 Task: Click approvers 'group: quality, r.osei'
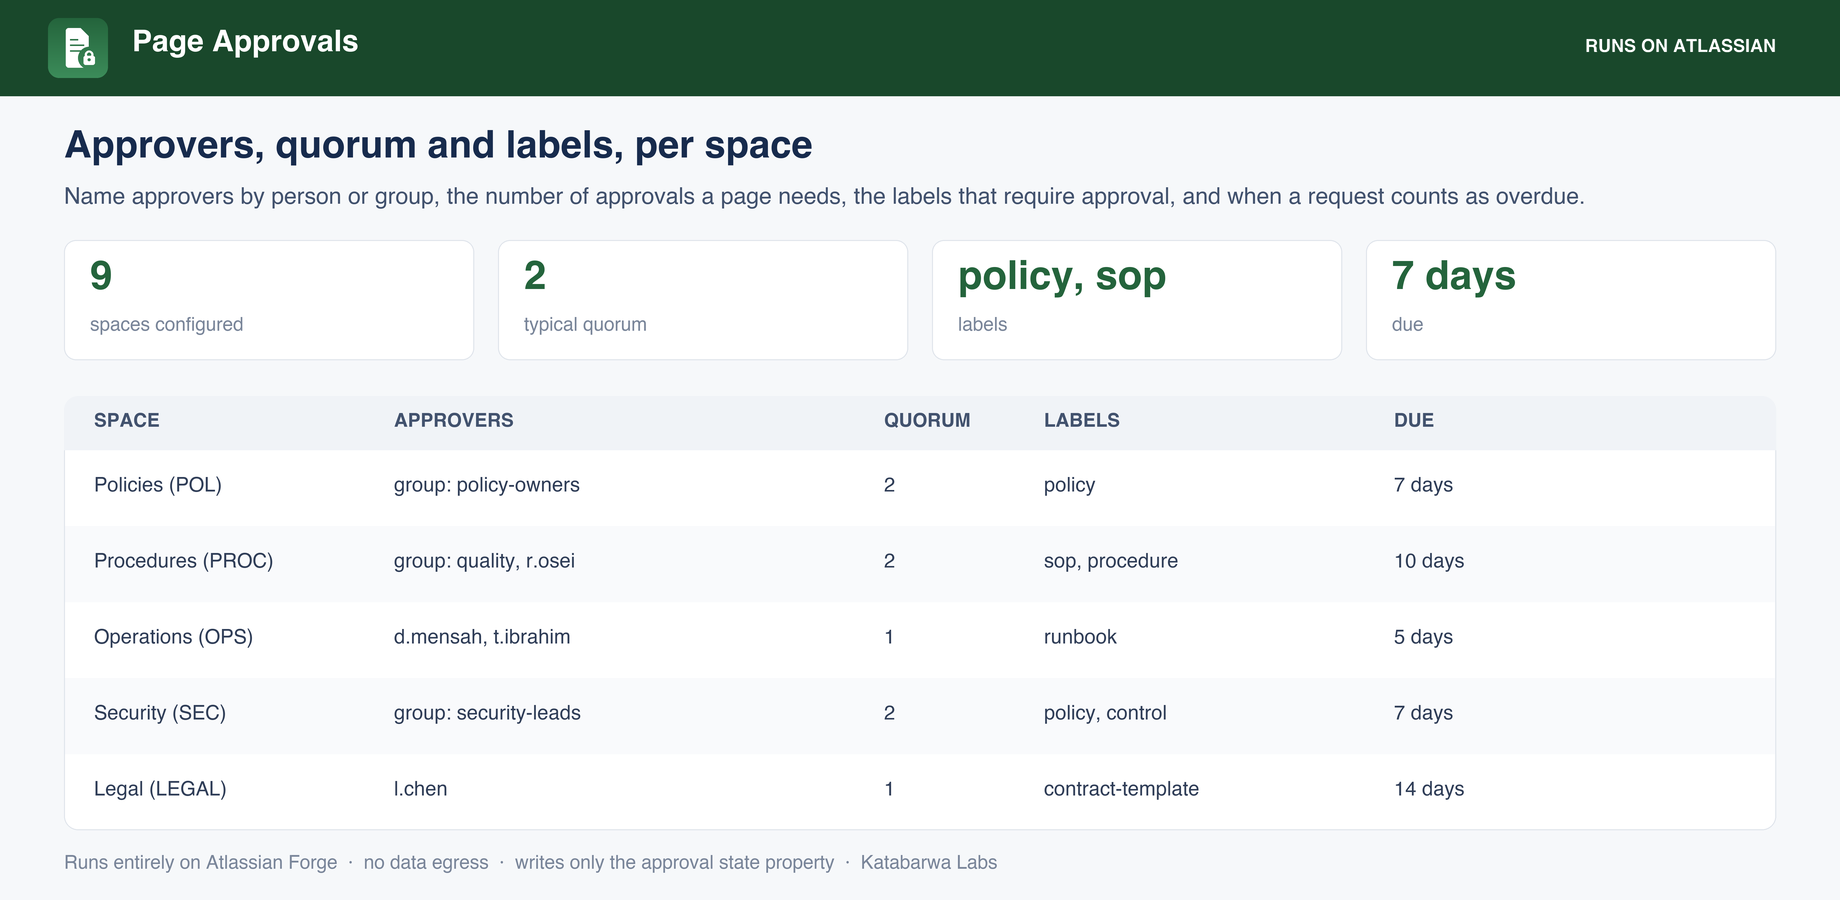484,561
